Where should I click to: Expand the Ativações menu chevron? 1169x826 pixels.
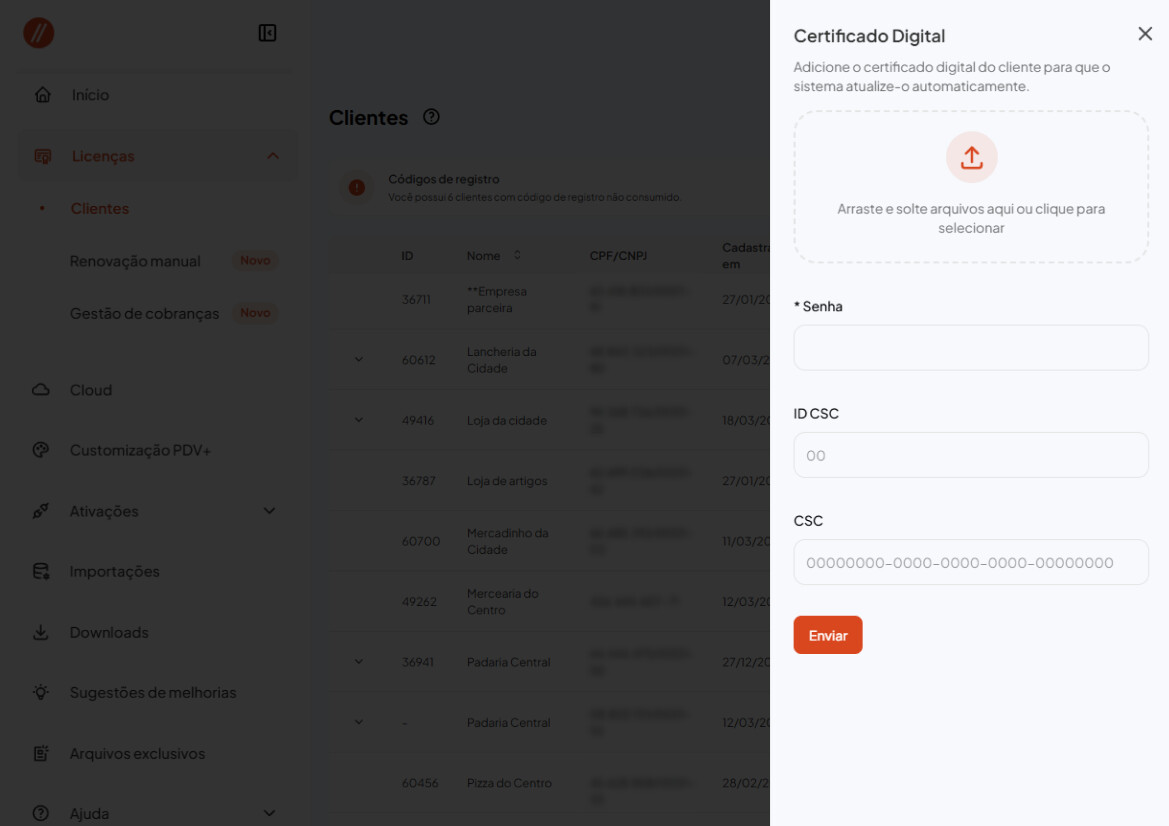click(x=268, y=511)
